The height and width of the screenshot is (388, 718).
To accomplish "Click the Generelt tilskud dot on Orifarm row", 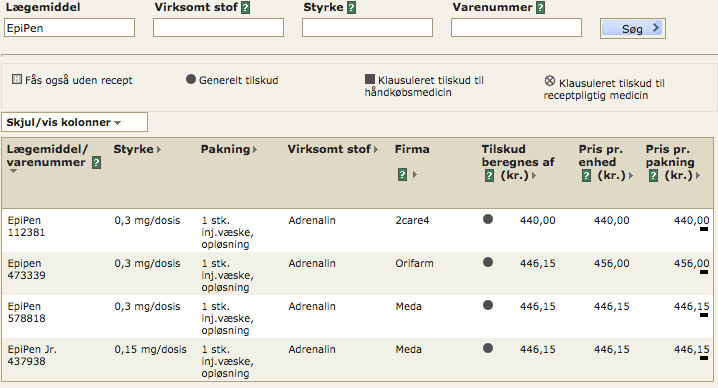I will (488, 262).
